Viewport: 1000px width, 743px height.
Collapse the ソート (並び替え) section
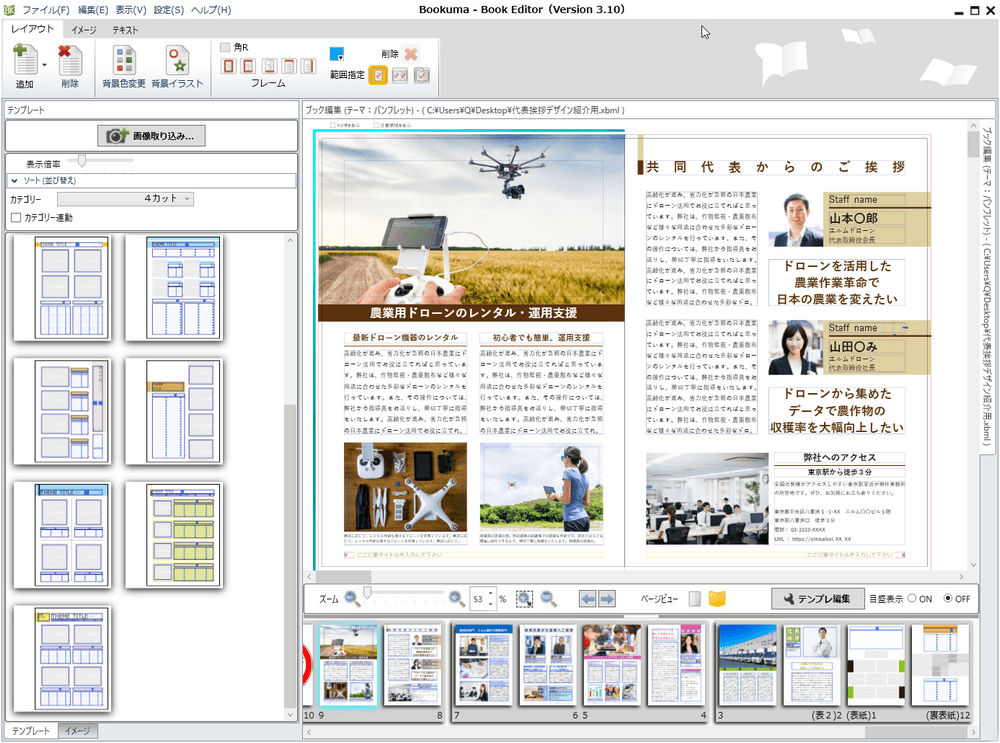[x=15, y=181]
